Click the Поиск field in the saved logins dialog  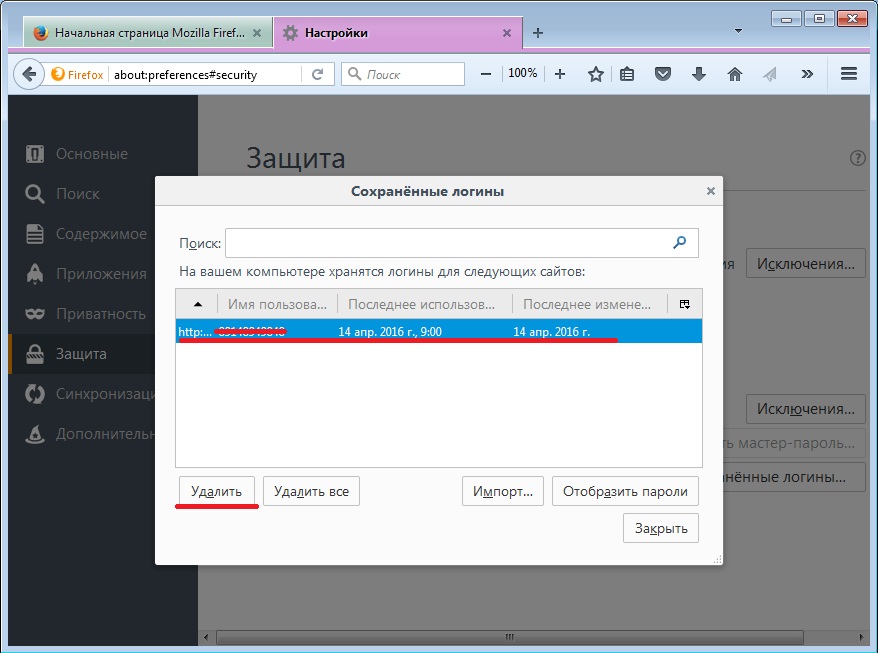[x=448, y=243]
